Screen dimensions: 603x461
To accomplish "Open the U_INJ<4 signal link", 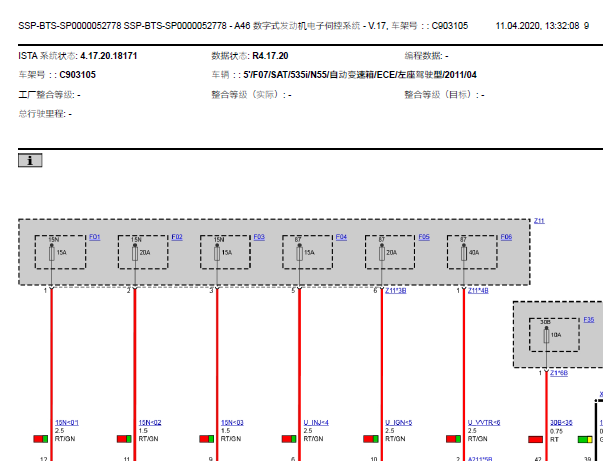I will (316, 423).
